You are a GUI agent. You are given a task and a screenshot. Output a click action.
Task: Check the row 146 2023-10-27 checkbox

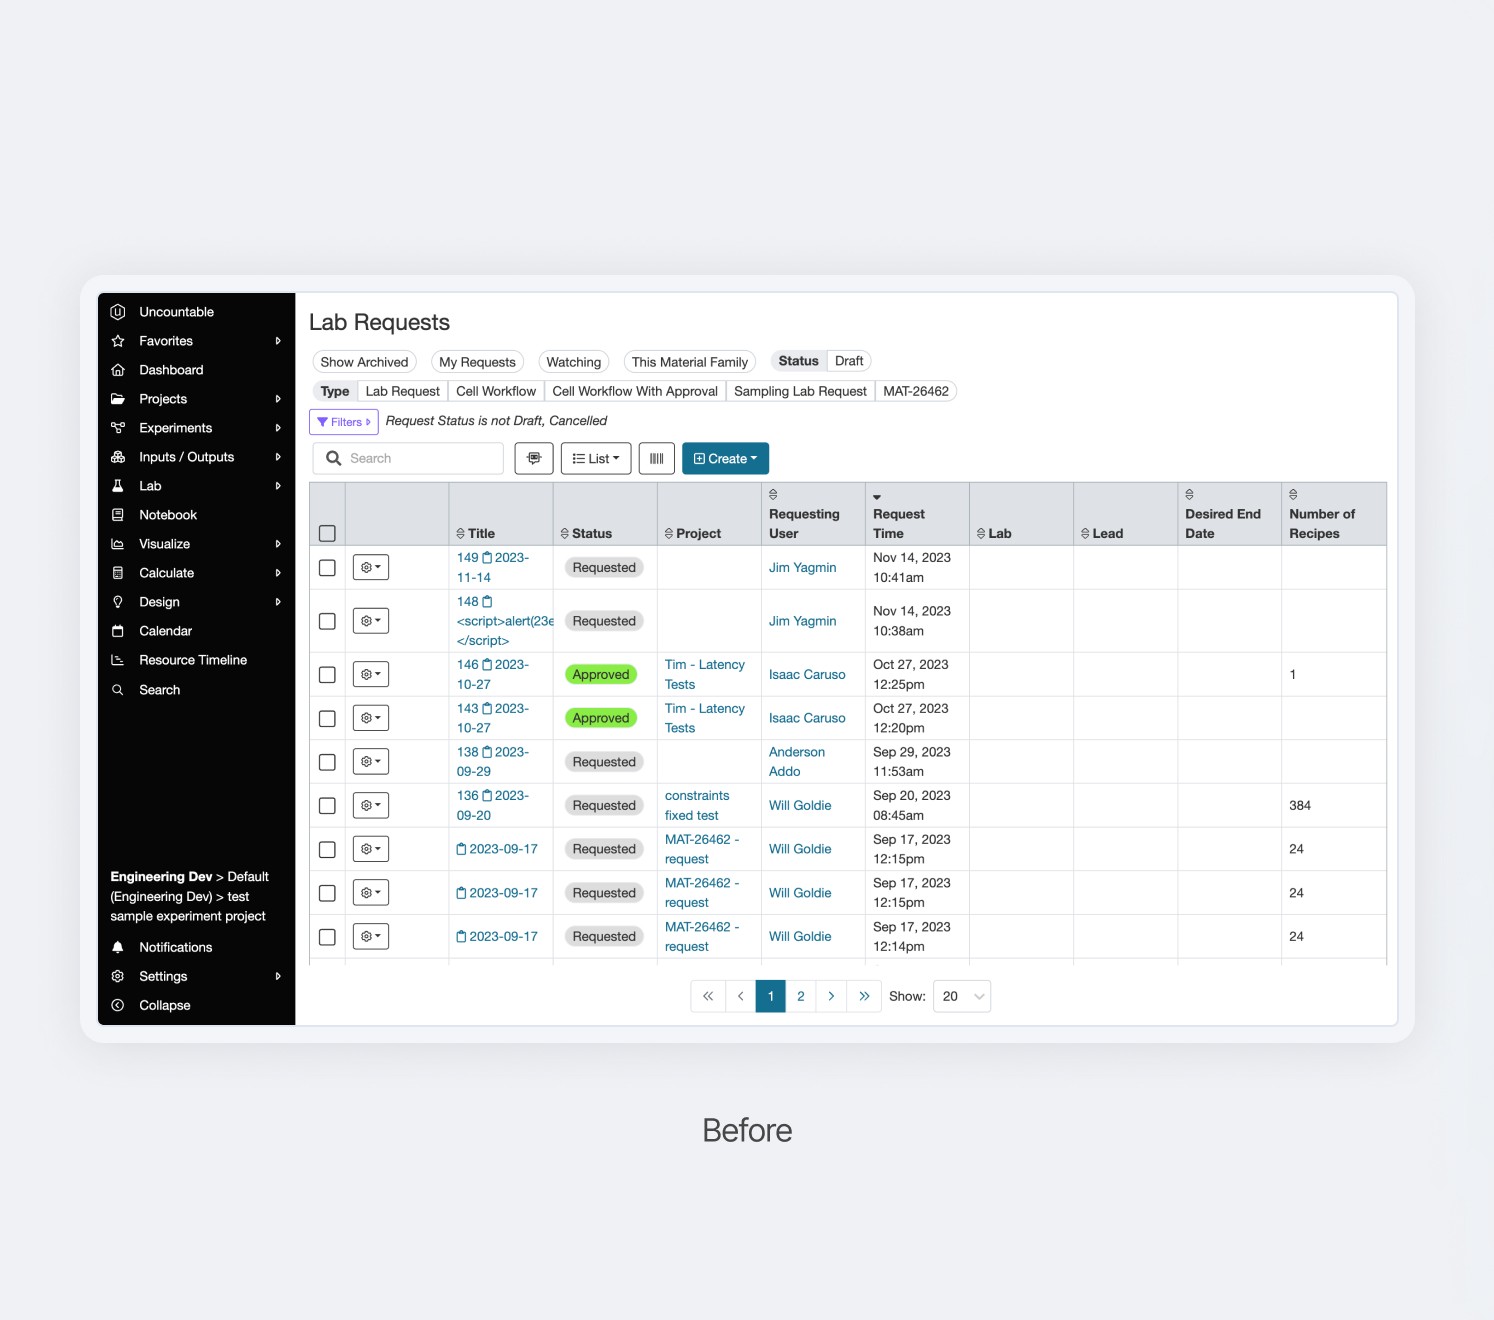(327, 675)
